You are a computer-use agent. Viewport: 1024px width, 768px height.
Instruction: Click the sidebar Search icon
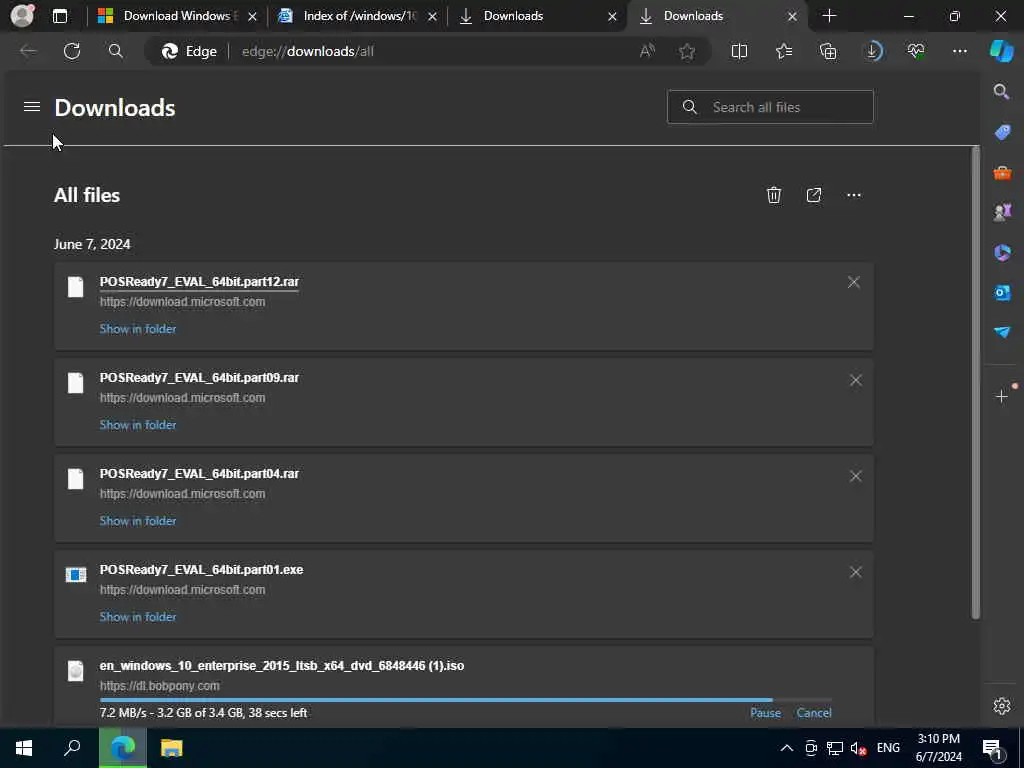pyautogui.click(x=1001, y=91)
